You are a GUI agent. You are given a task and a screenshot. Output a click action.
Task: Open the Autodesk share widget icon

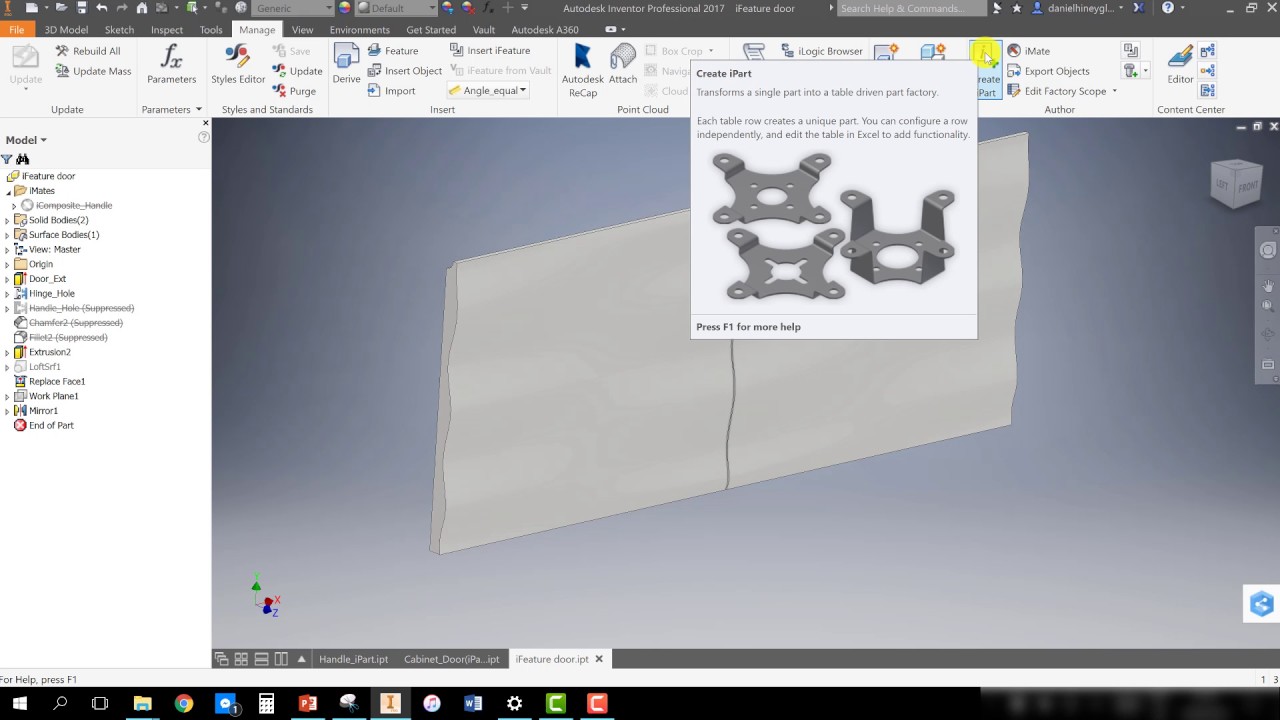pyautogui.click(x=1262, y=604)
